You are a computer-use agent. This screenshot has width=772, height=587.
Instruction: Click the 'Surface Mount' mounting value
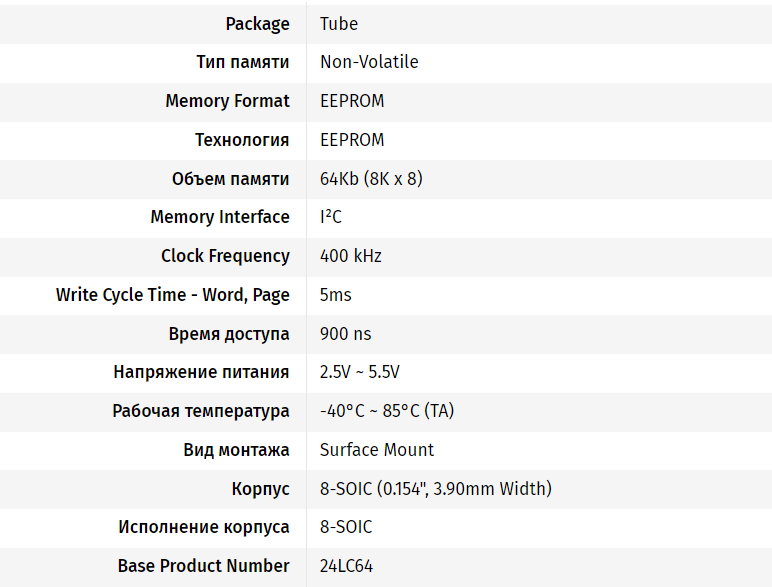pos(377,450)
